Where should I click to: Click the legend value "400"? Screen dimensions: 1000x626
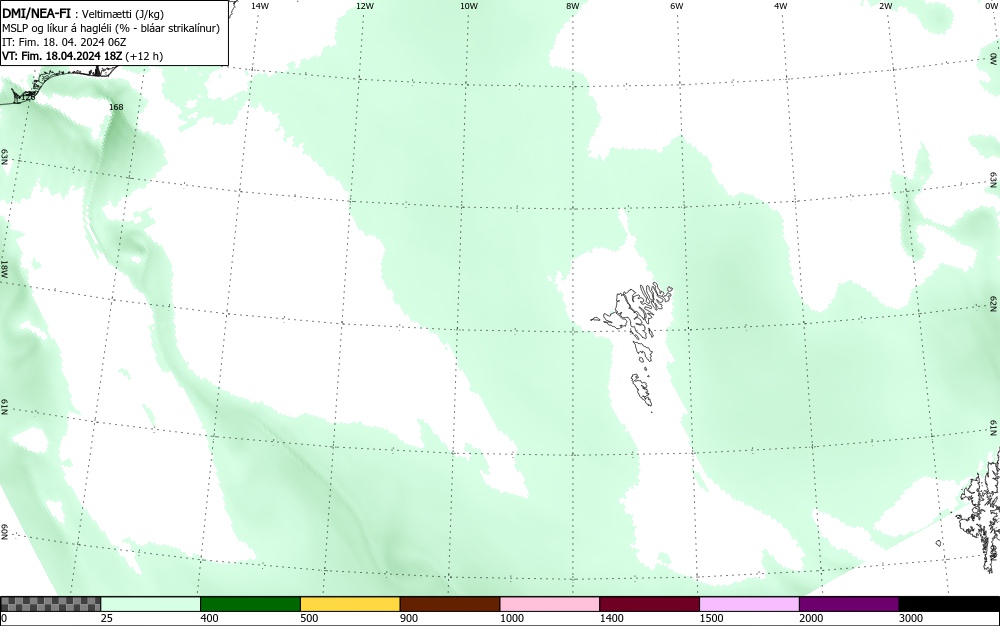pos(209,618)
